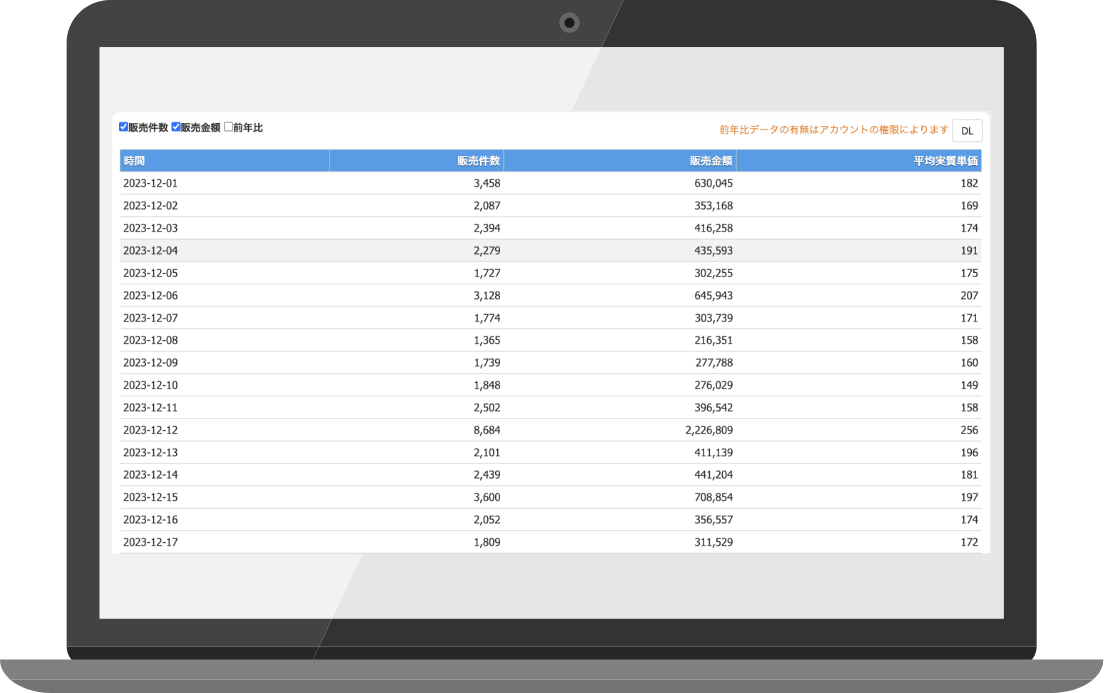The height and width of the screenshot is (693, 1104).
Task: Click the DL download button
Action: pyautogui.click(x=966, y=131)
